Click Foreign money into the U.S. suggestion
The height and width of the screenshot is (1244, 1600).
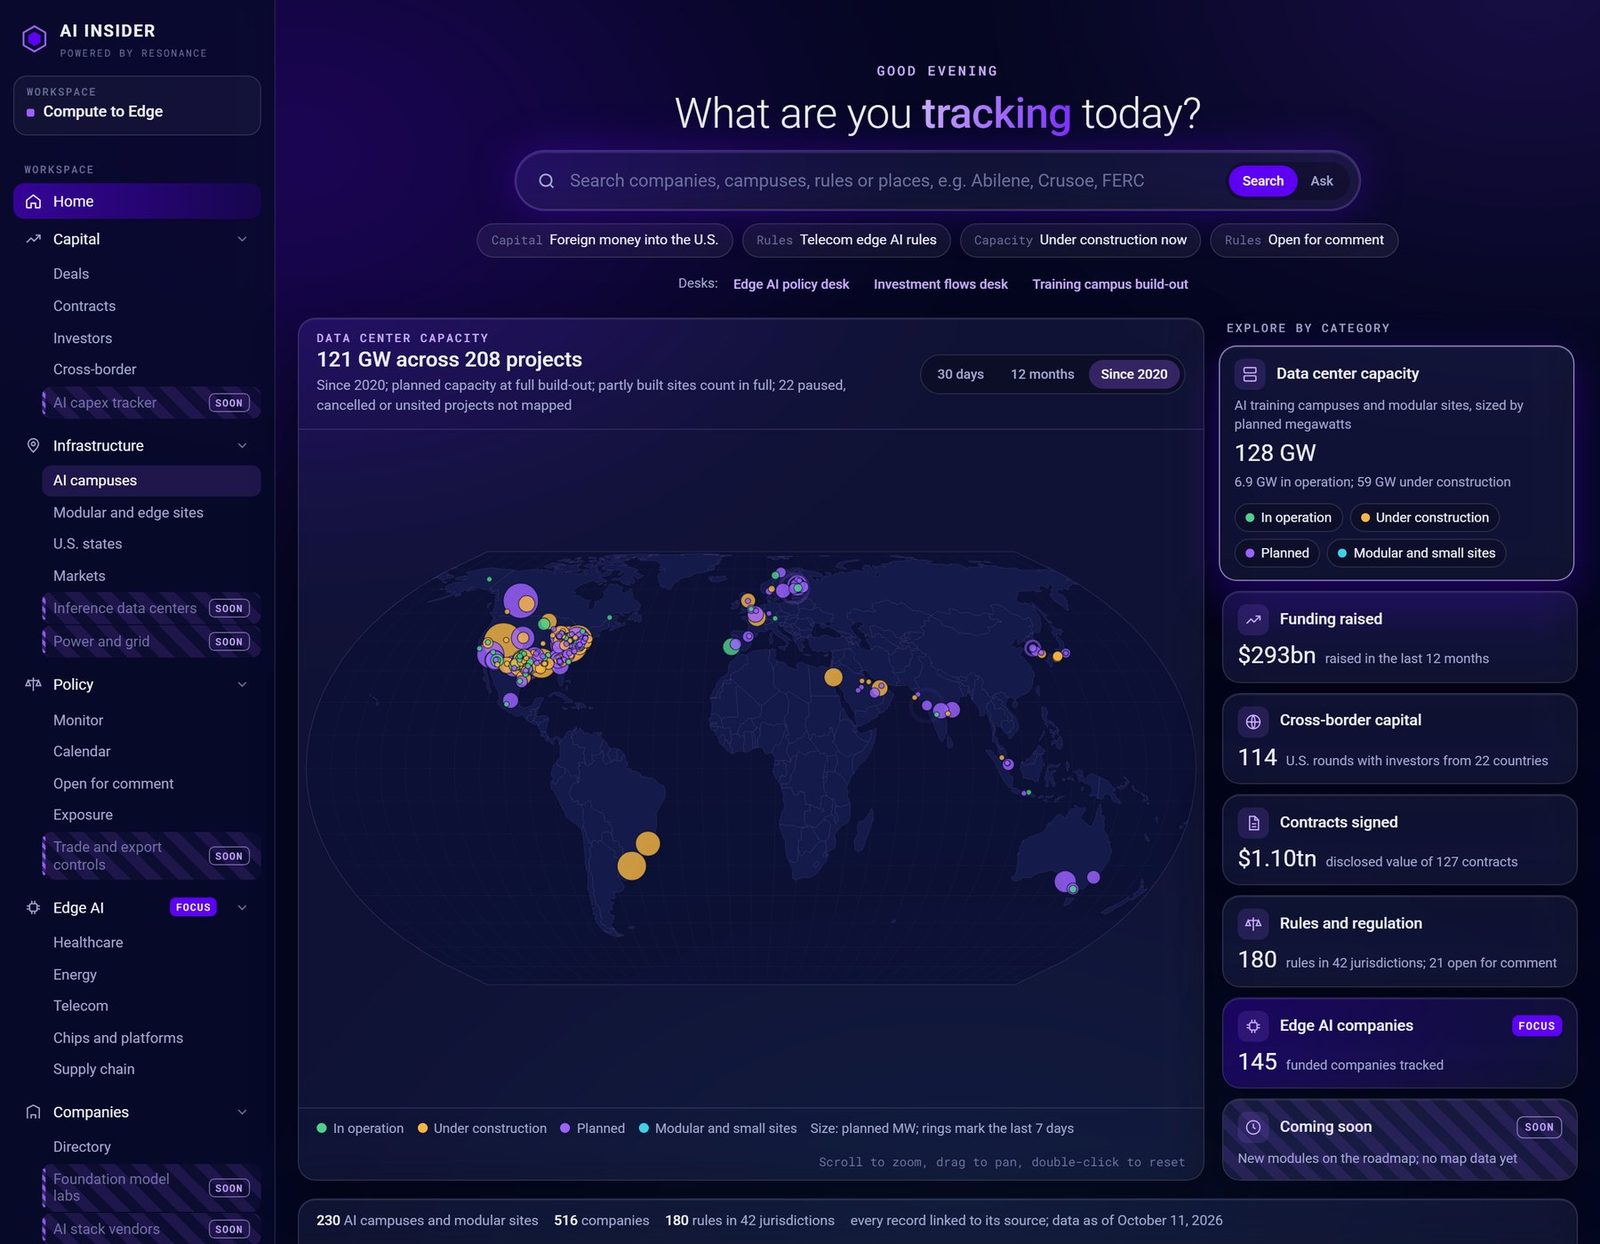pos(605,240)
